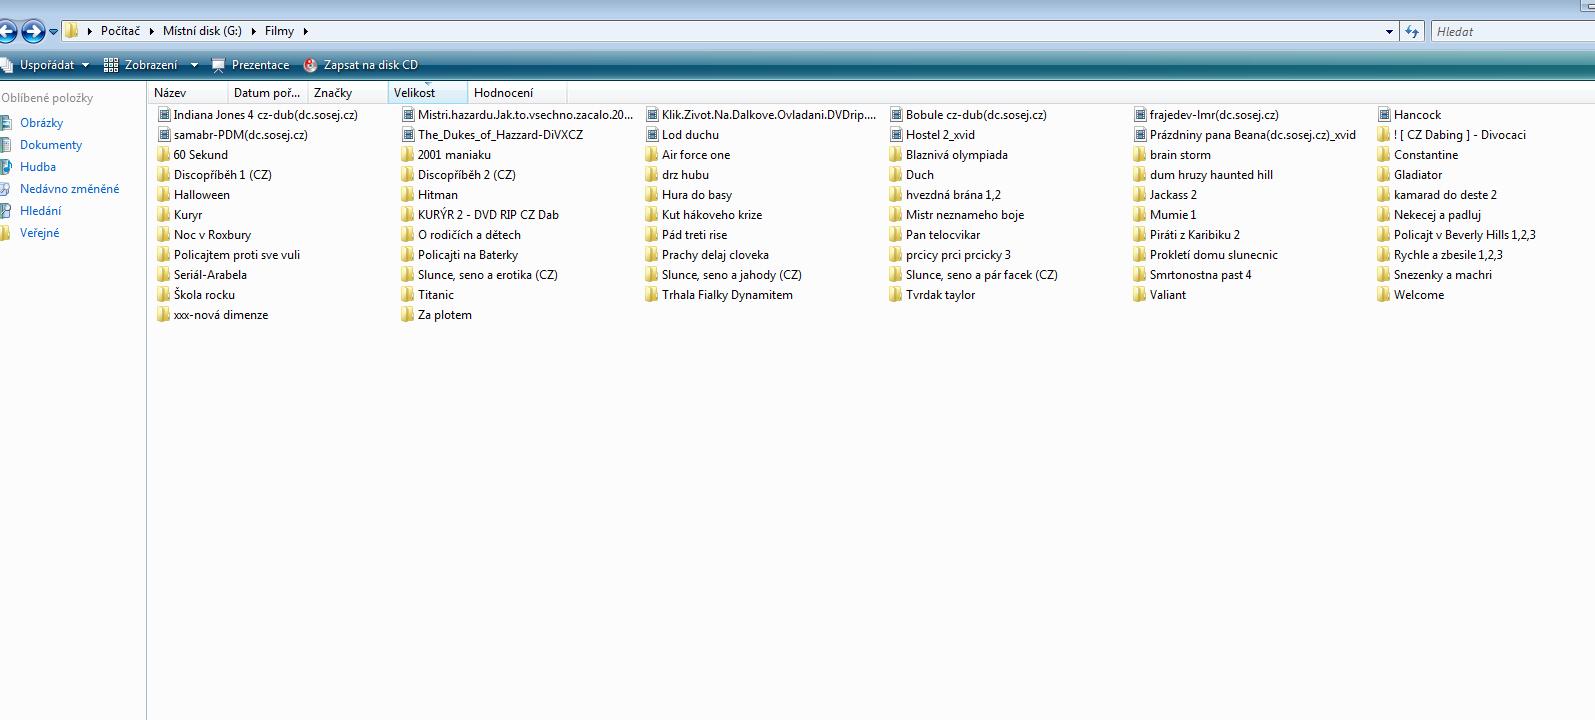This screenshot has width=1595, height=720.
Task: Click the Zobrazení views button
Action: (141, 65)
